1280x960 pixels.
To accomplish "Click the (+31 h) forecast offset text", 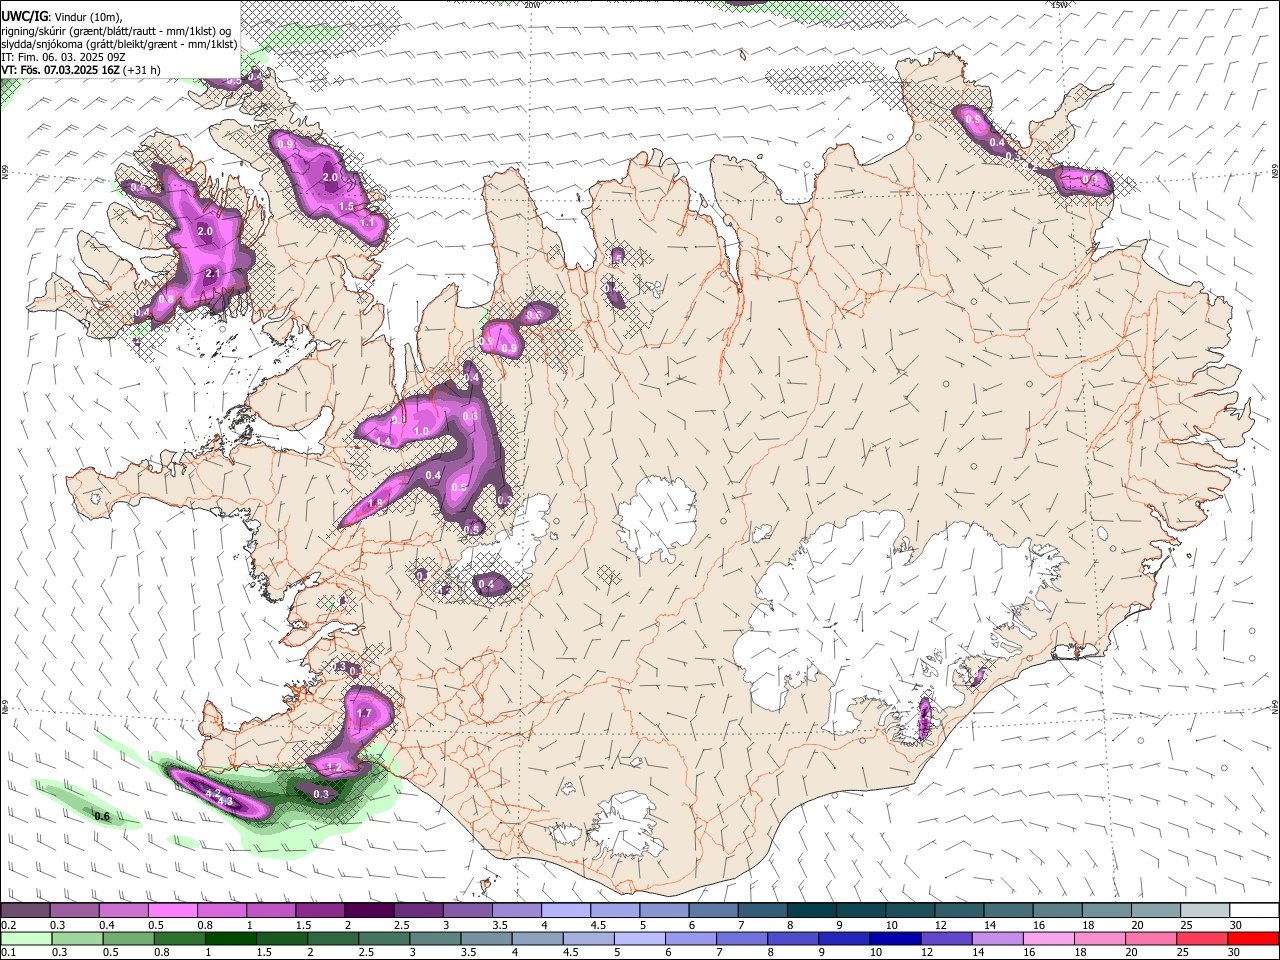I will [143, 70].
